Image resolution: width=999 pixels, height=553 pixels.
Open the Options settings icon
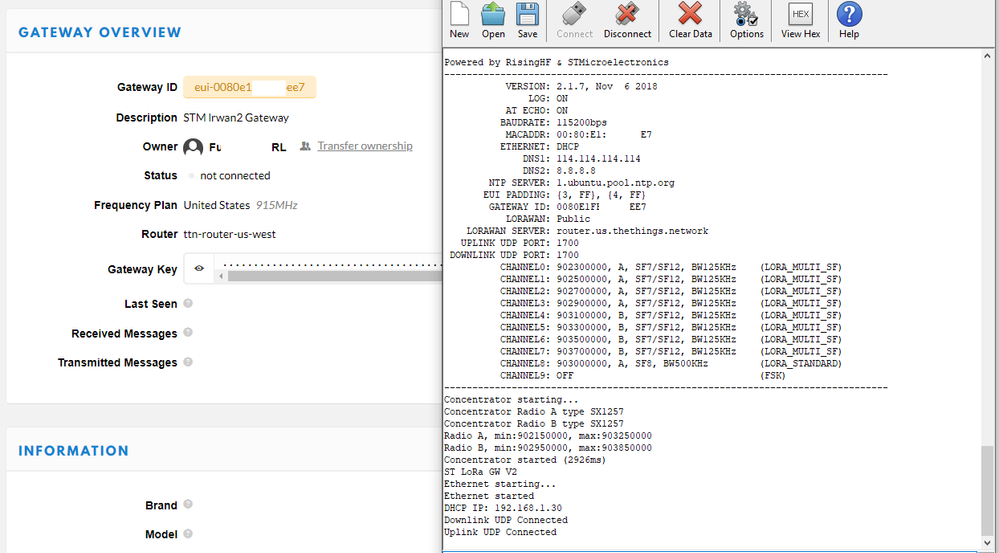(746, 20)
